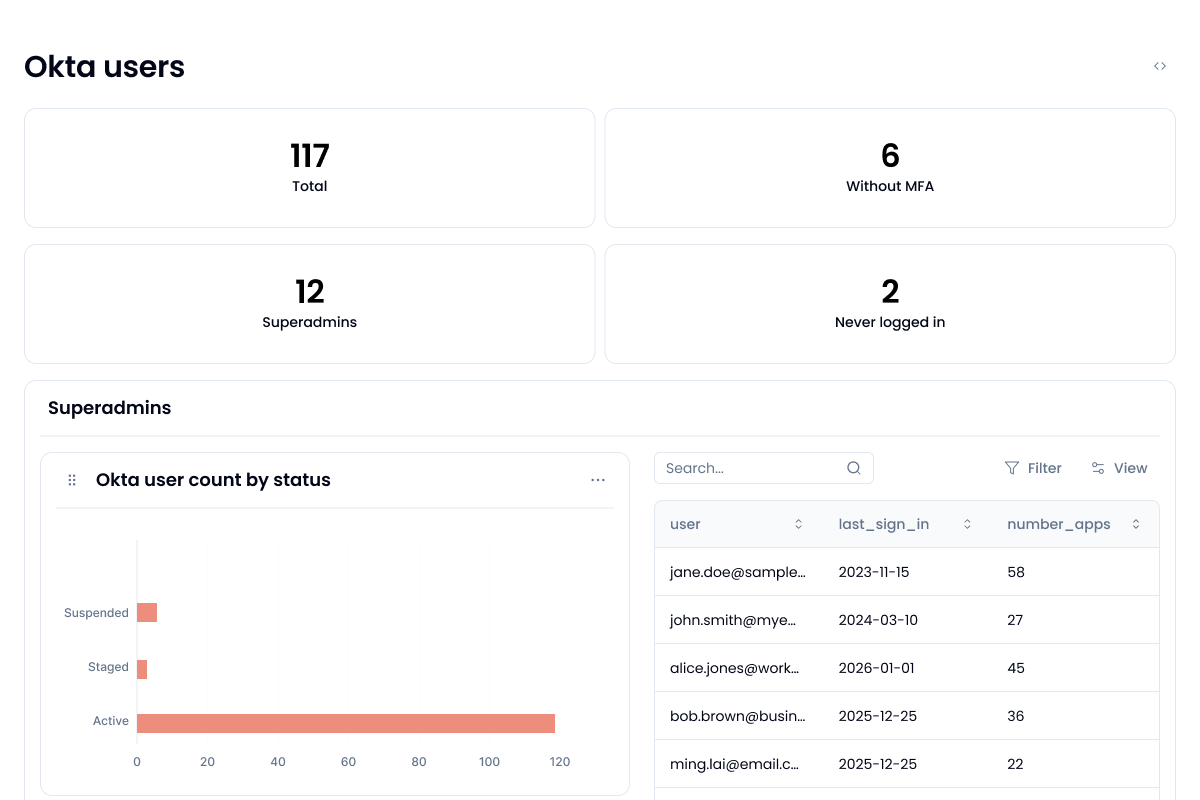This screenshot has width=1200, height=800.
Task: Sort table by user column arrows
Action: pos(798,524)
